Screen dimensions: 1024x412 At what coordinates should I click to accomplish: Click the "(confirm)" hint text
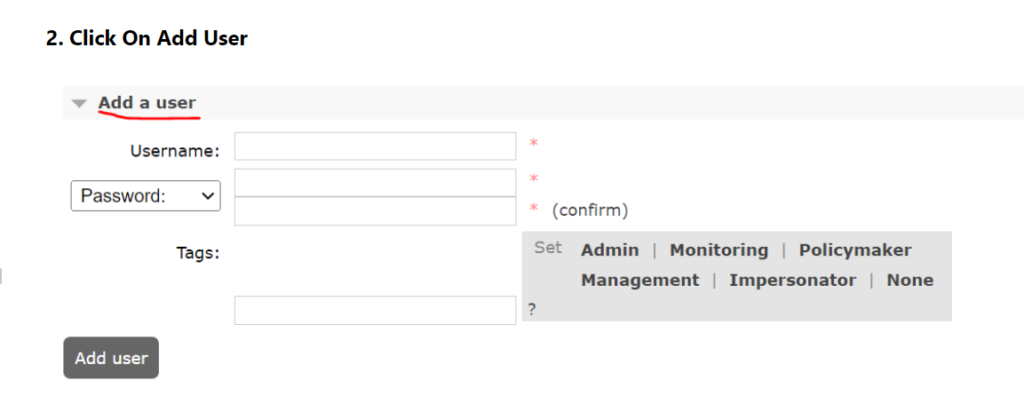pyautogui.click(x=590, y=210)
